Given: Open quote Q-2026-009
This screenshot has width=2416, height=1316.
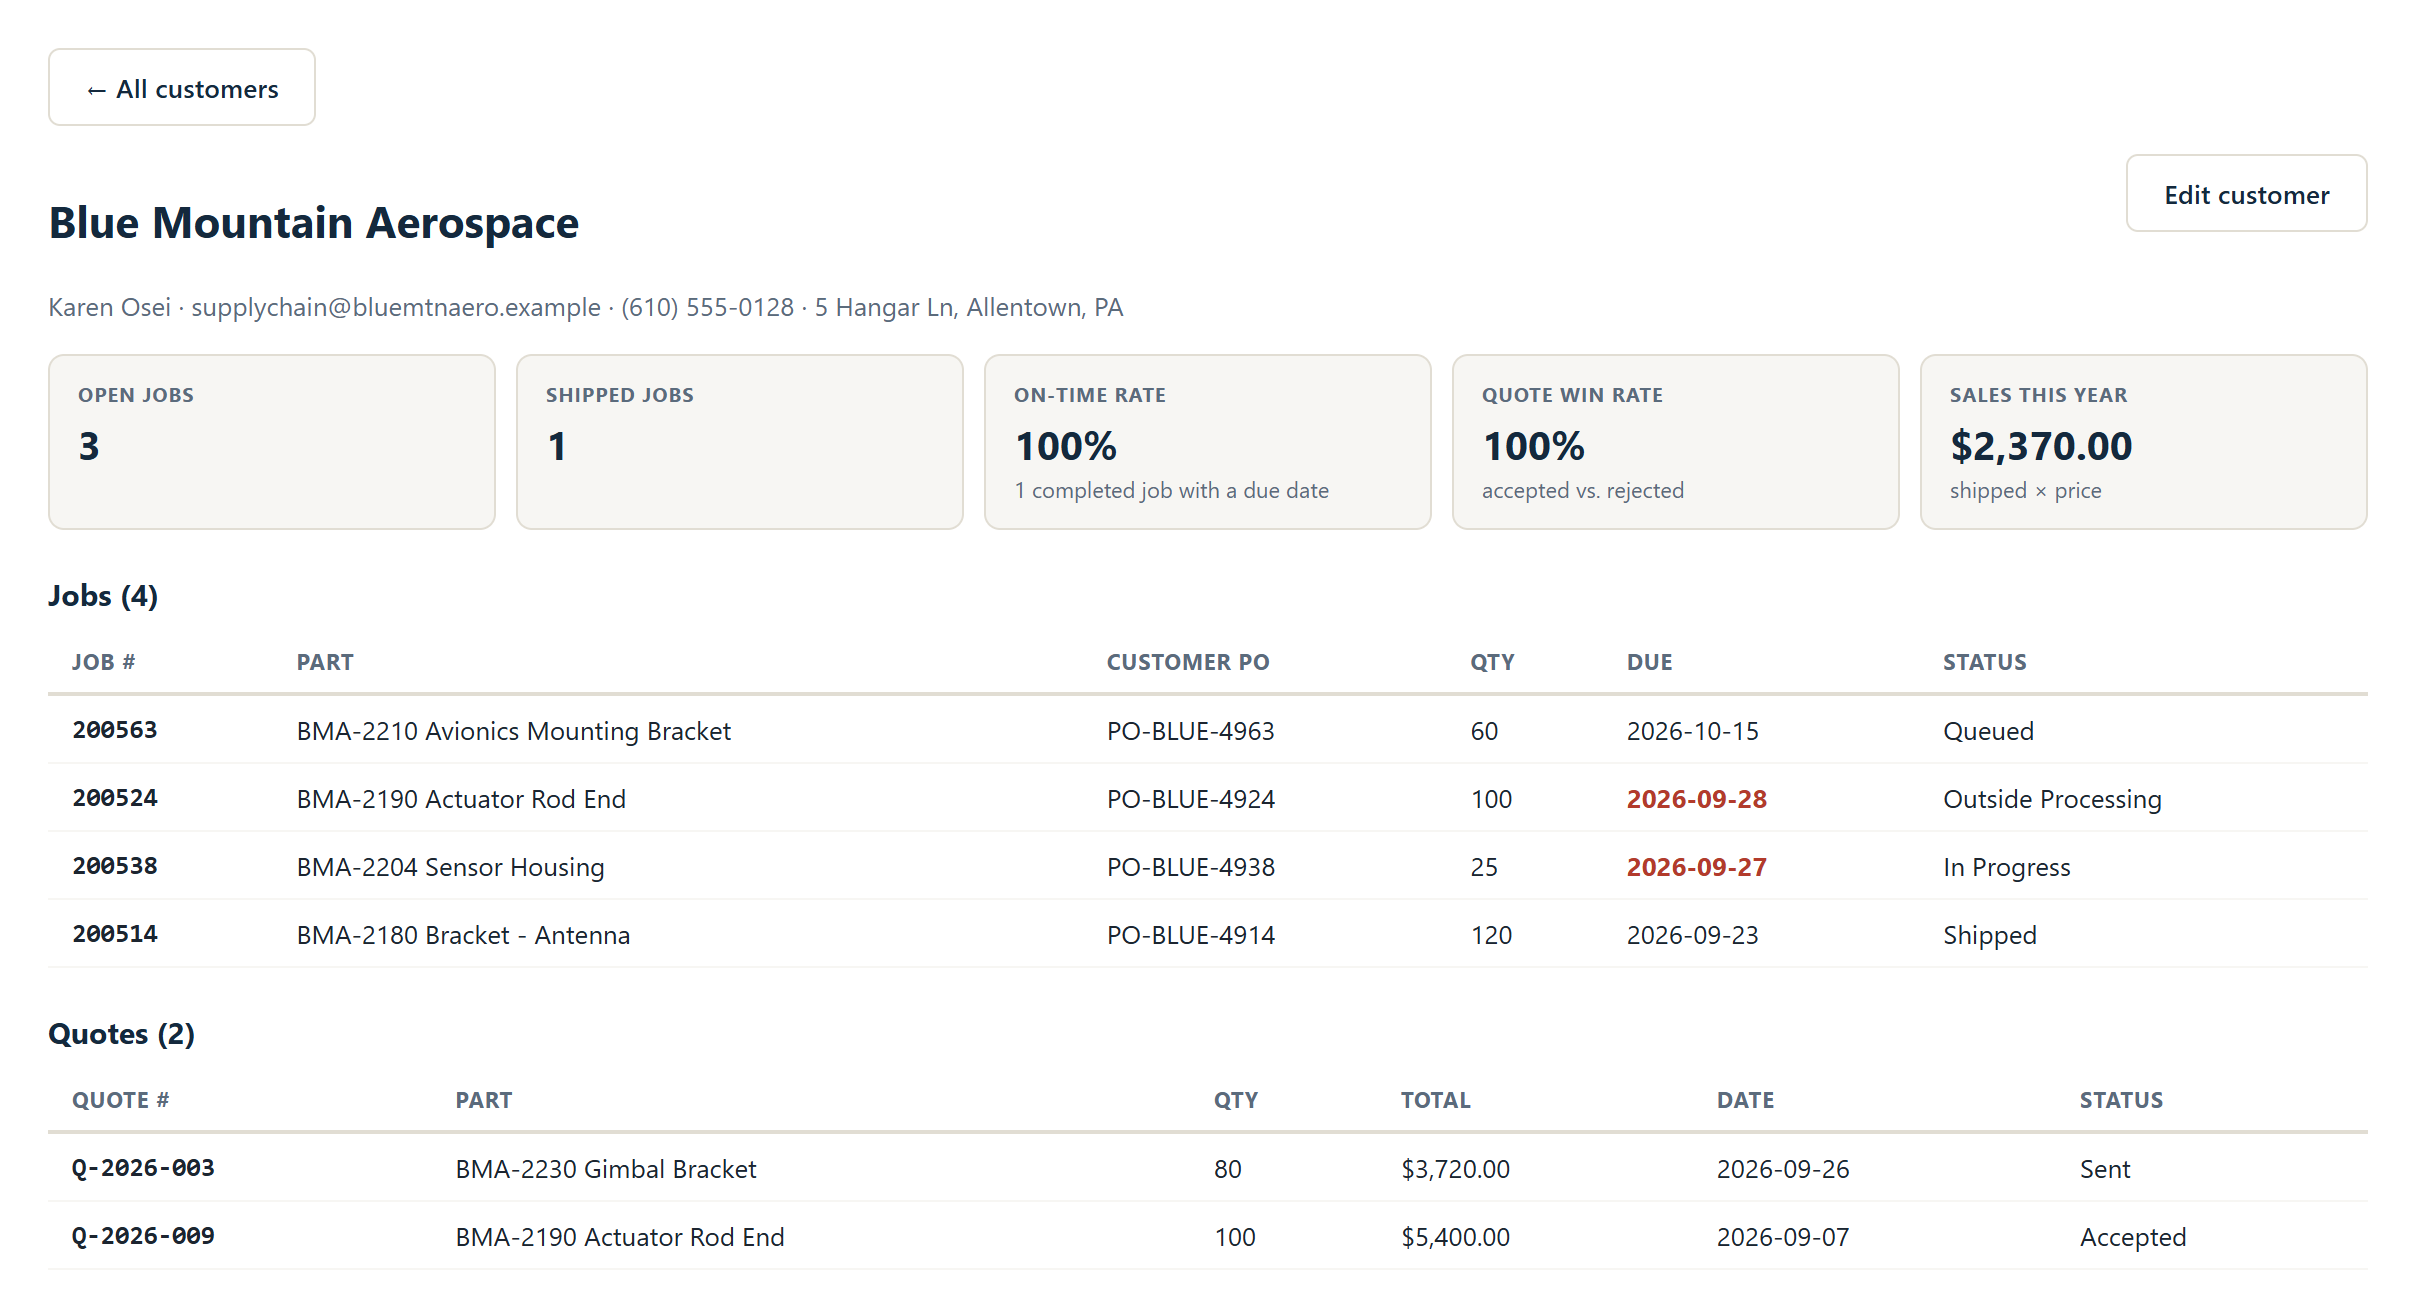Looking at the screenshot, I should pos(143,1236).
